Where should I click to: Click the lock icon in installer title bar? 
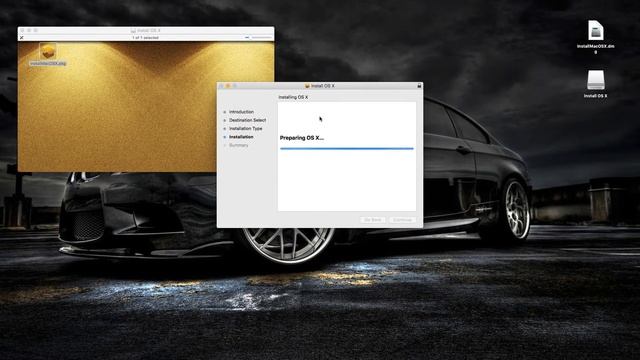click(419, 86)
